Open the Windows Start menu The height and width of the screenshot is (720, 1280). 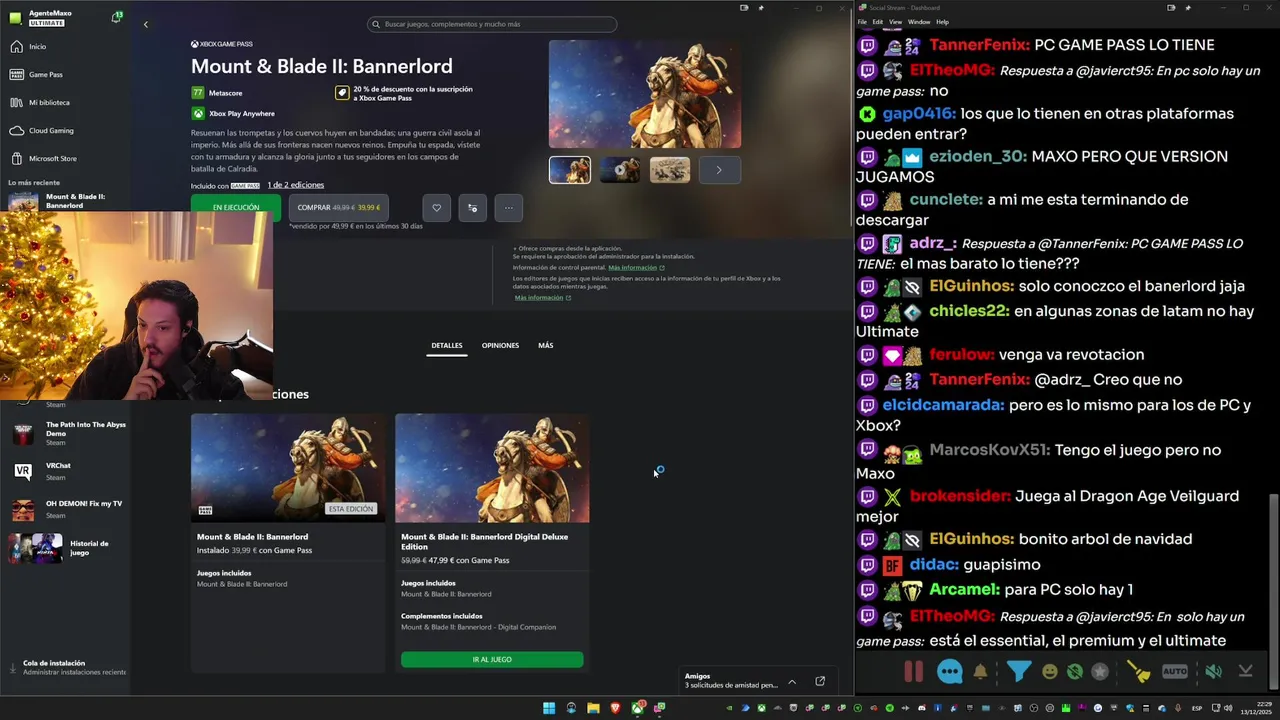[549, 708]
